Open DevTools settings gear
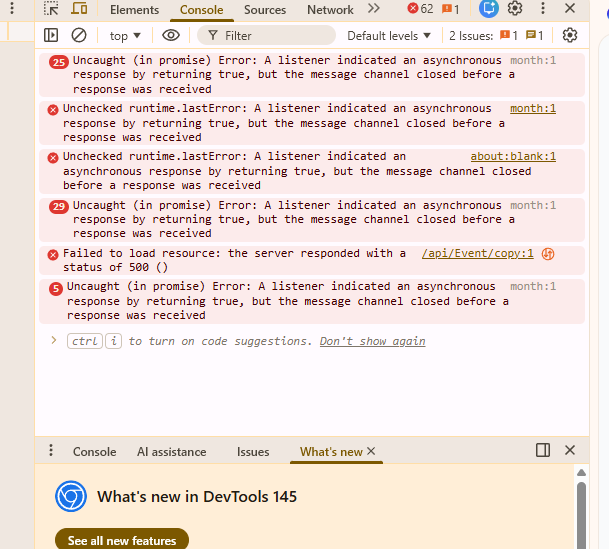Viewport: 609px width, 549px height. click(515, 8)
